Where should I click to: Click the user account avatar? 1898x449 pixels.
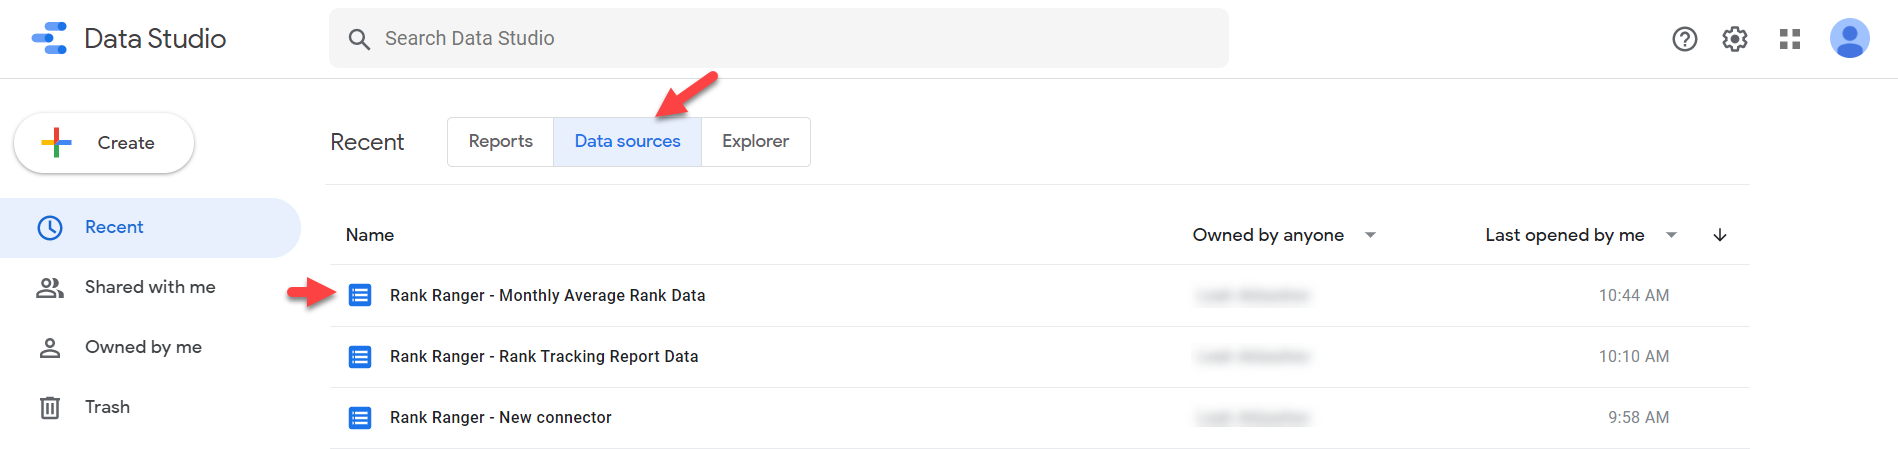(1849, 39)
